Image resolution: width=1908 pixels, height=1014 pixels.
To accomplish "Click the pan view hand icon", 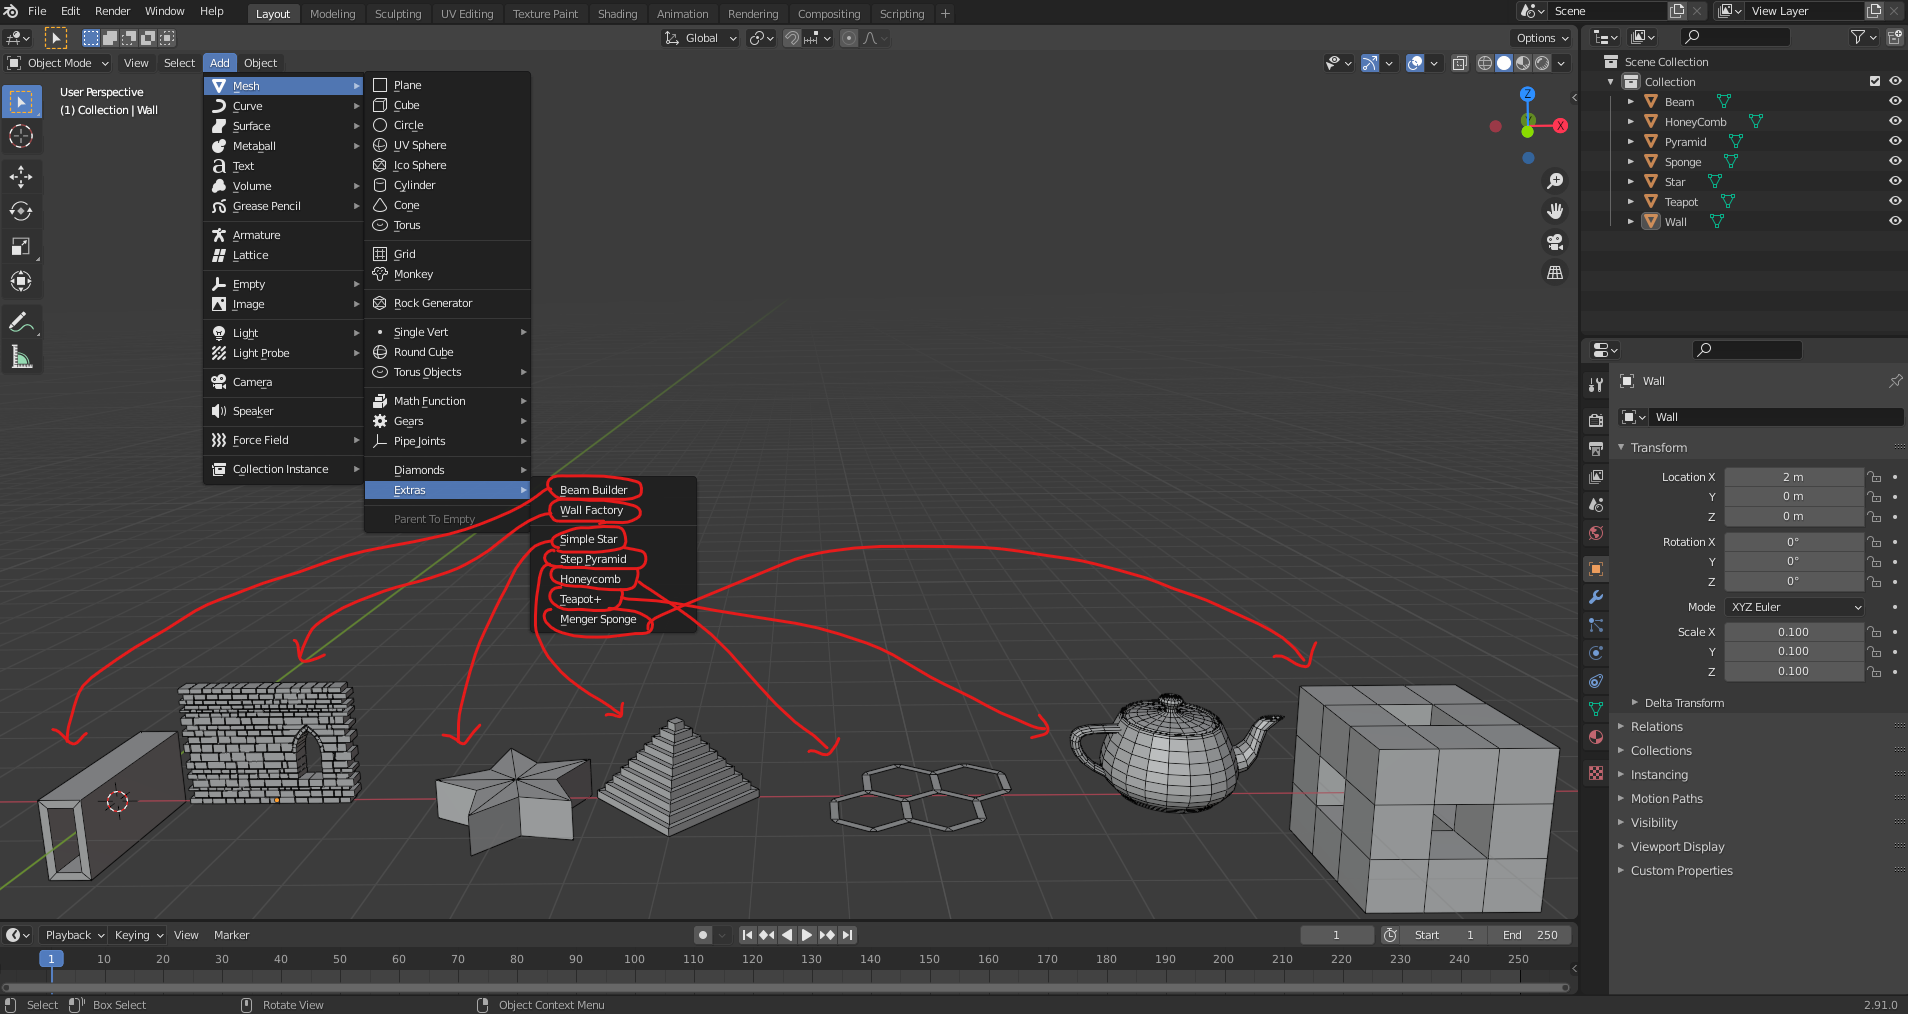I will [1555, 211].
